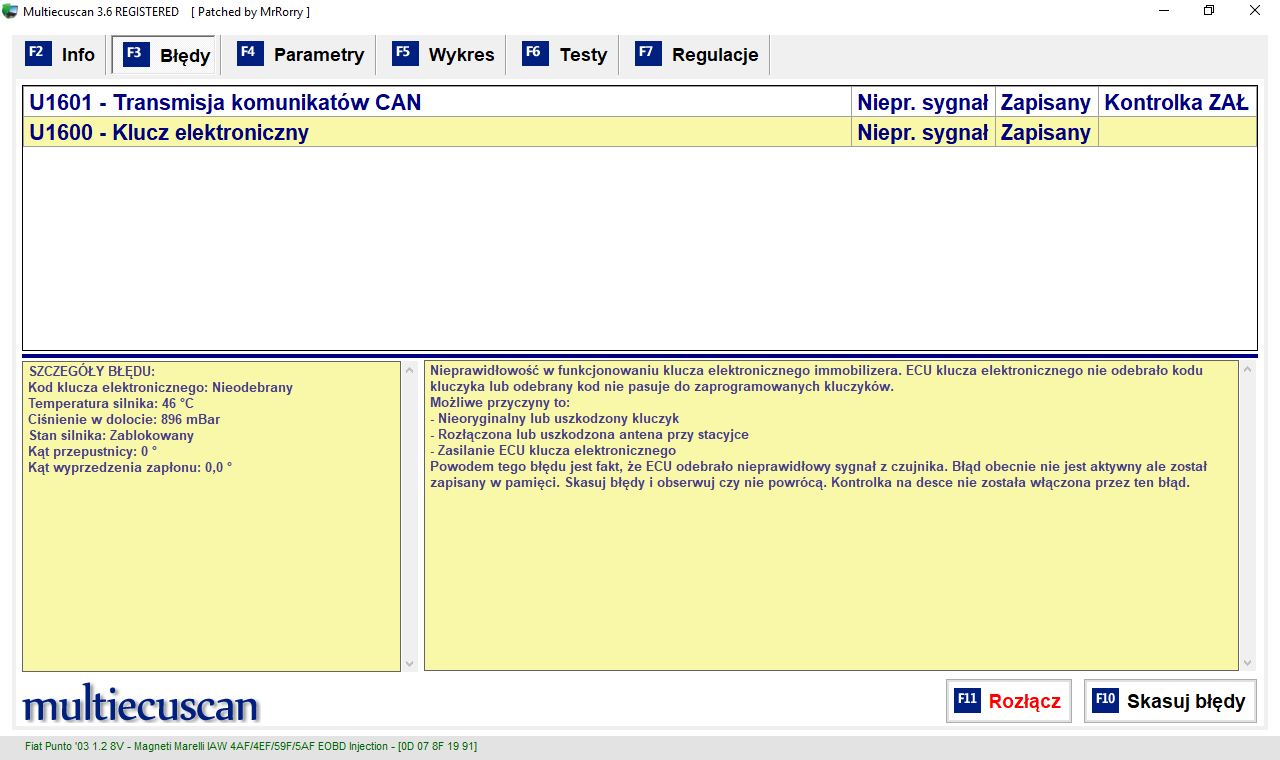
Task: Click the F5 key badge beside Wykres
Action: click(405, 54)
